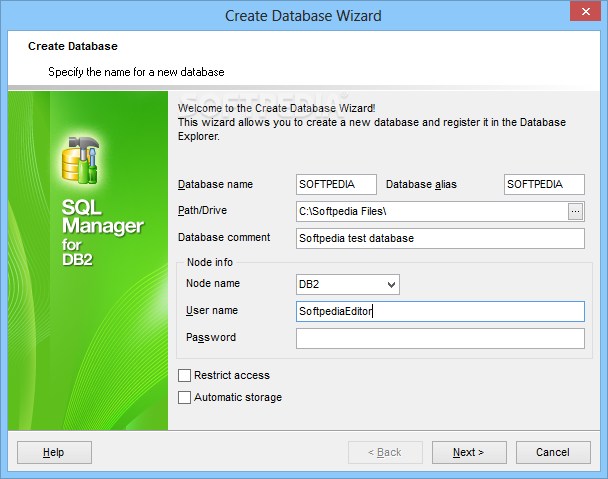Click the Path/Drive browse ellipsis button
This screenshot has width=608, height=479.
tap(575, 211)
